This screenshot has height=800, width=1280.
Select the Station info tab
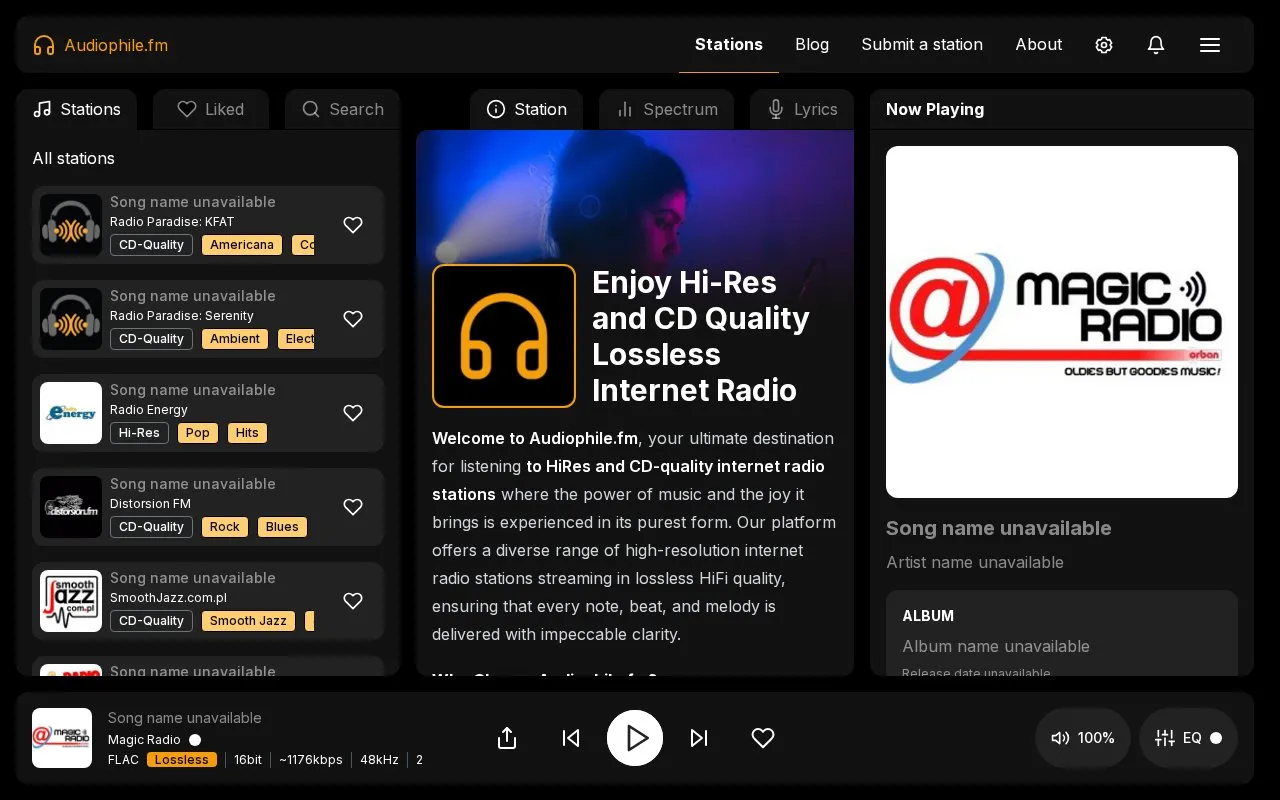pyautogui.click(x=526, y=109)
